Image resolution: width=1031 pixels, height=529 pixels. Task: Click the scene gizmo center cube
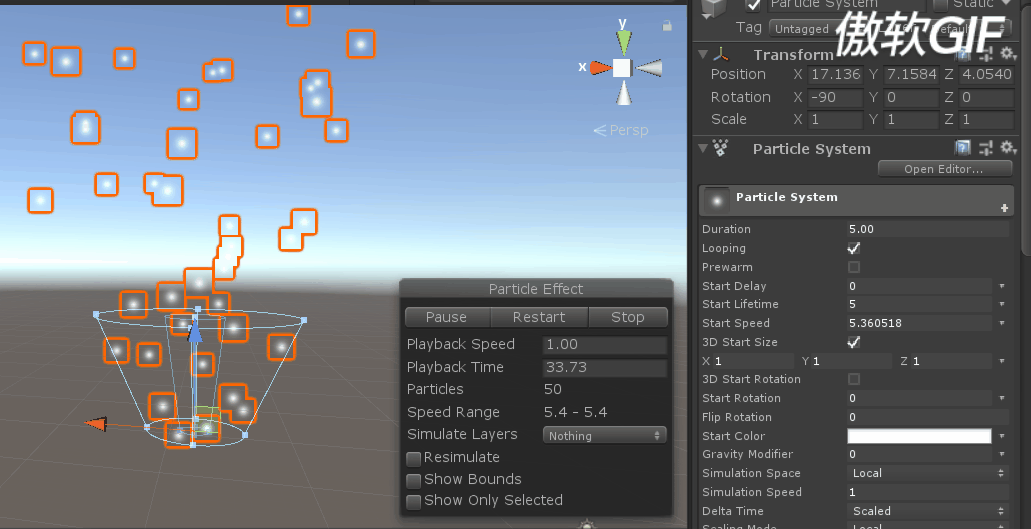(623, 68)
